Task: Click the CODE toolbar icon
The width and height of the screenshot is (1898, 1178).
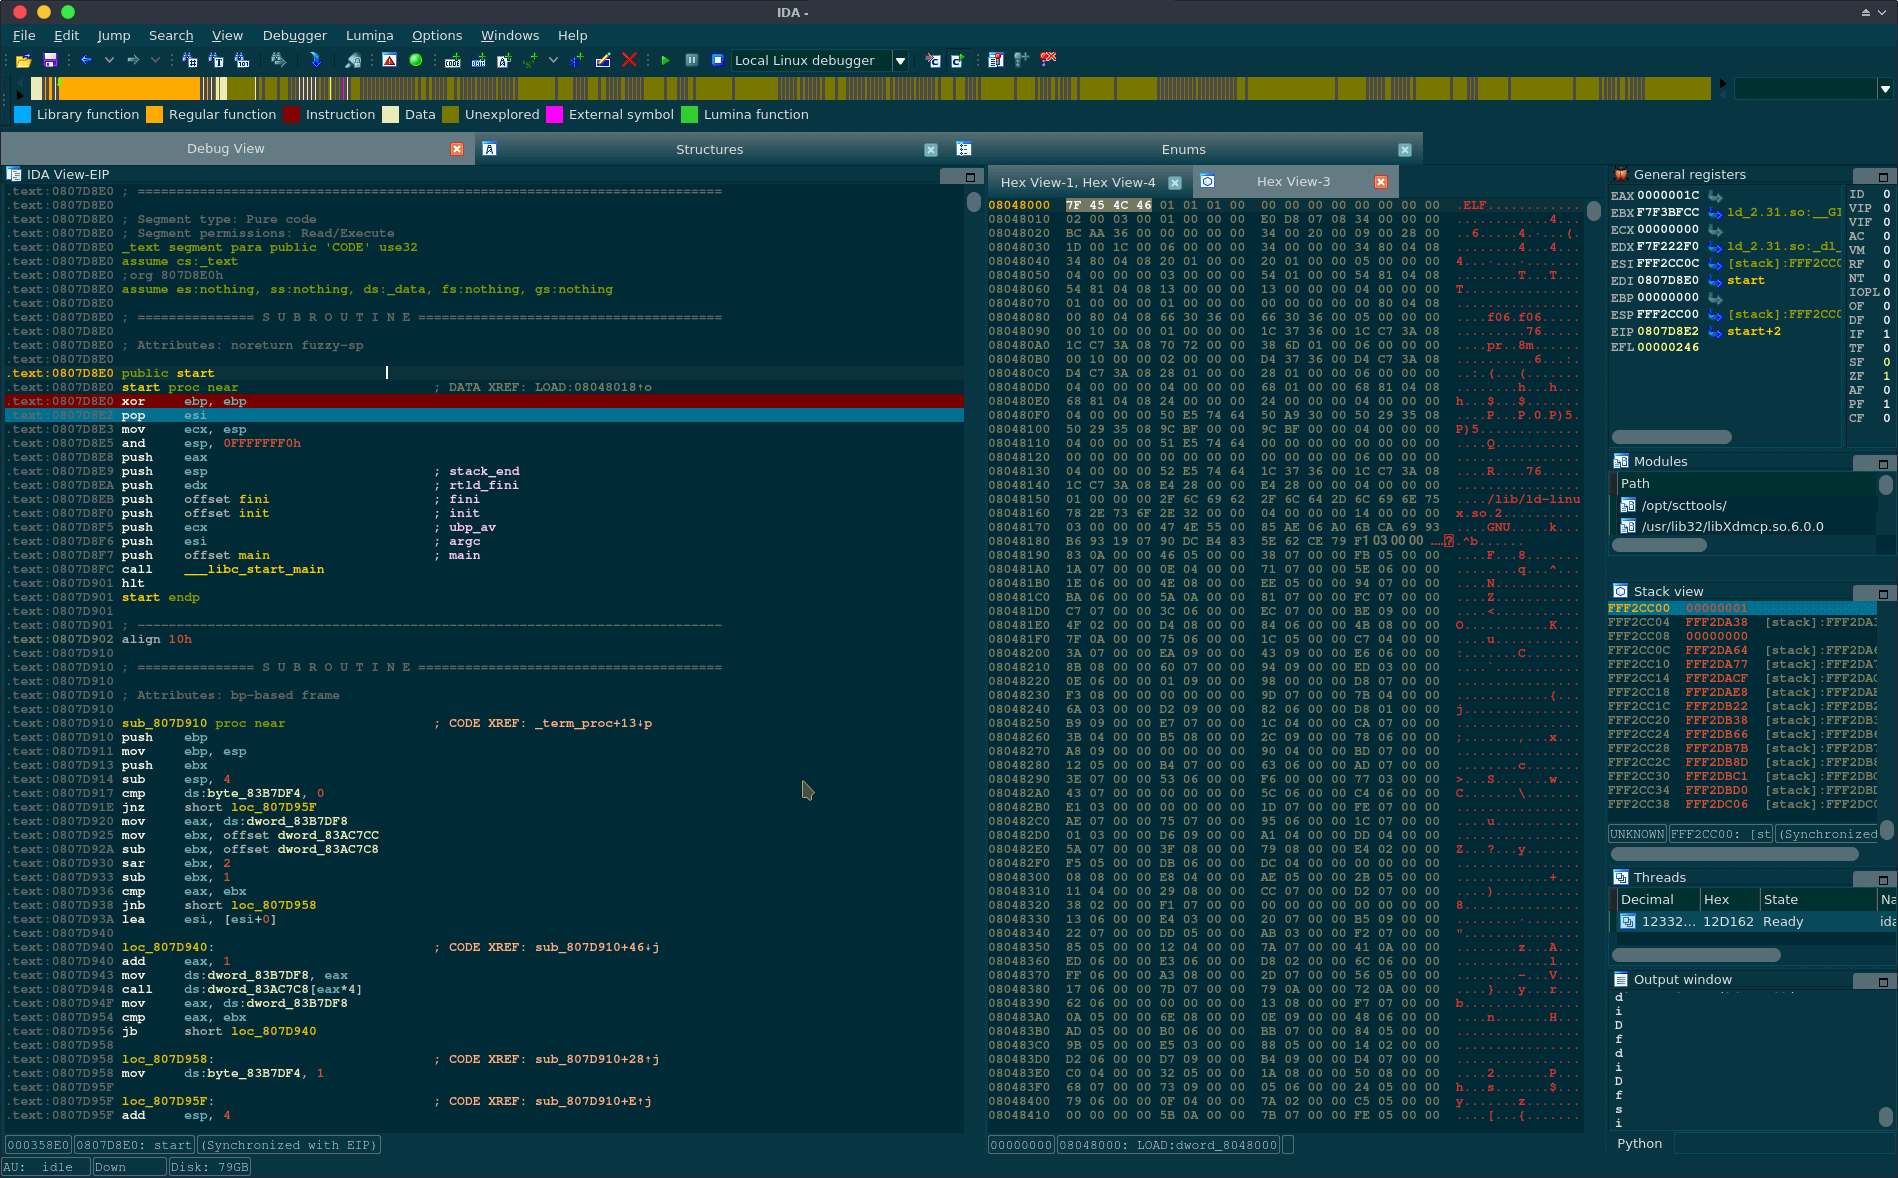Action: [453, 60]
